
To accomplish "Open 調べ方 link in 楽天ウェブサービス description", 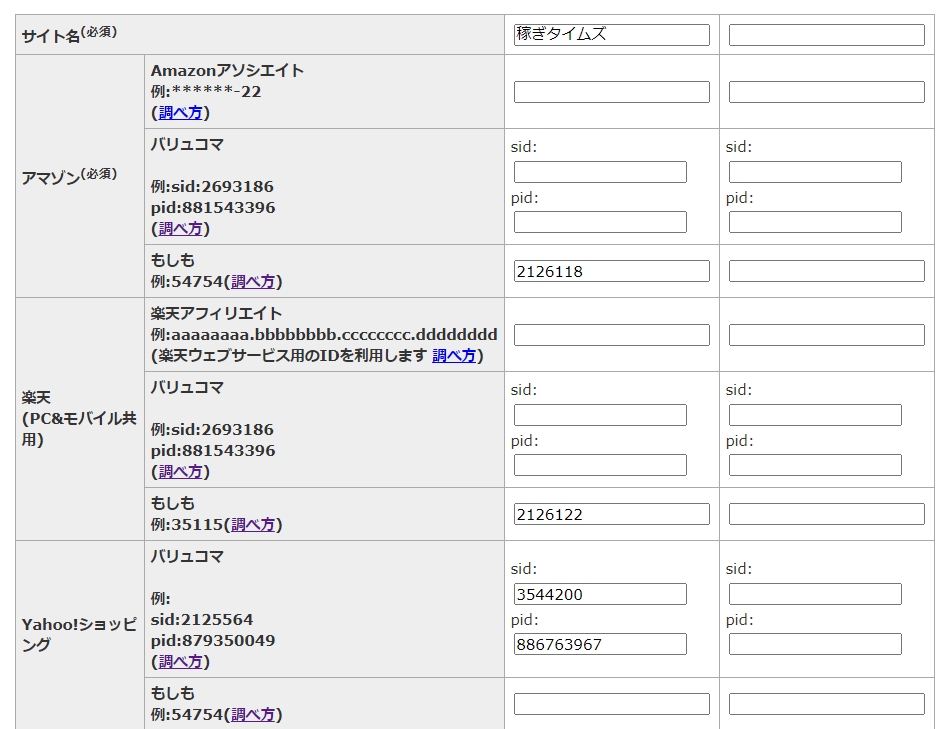I will point(454,356).
